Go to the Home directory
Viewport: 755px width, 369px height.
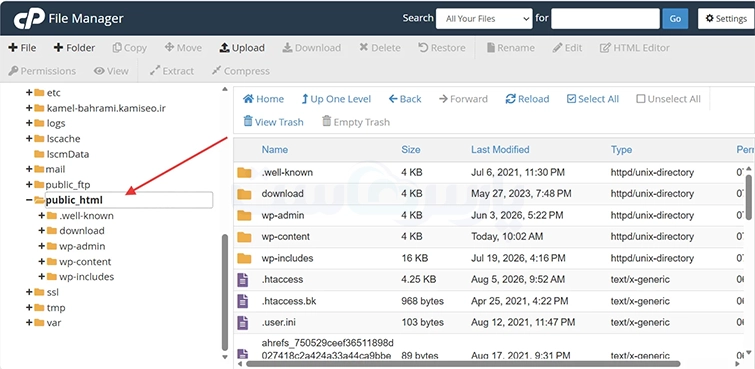(263, 99)
